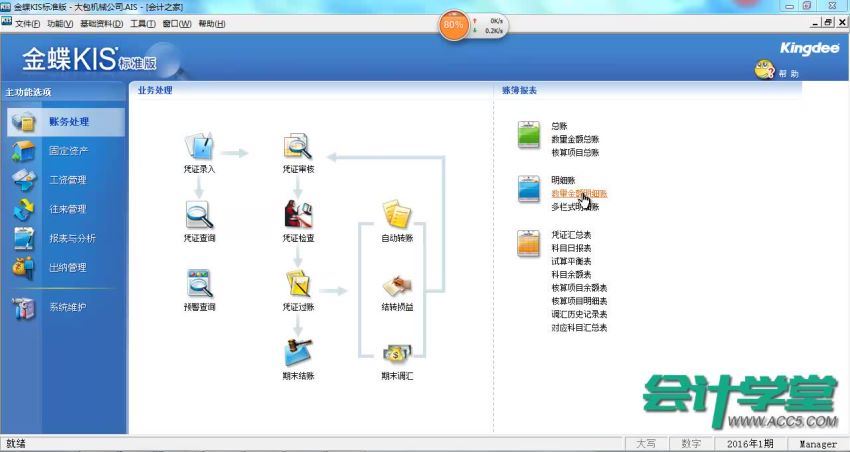Viewport: 850px width, 452px height.
Task: Click the blue 明细账 ledger book icon
Action: coord(529,189)
